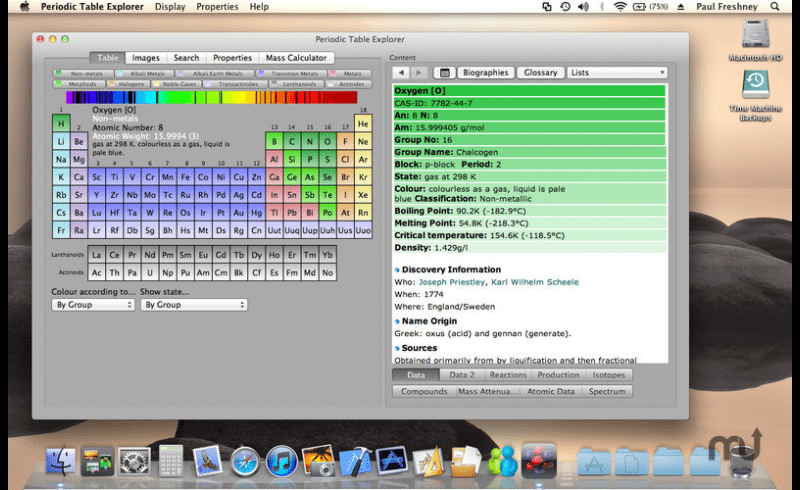Viewport: 800px width, 490px height.
Task: Open System Preferences gear in dock
Action: (134, 461)
